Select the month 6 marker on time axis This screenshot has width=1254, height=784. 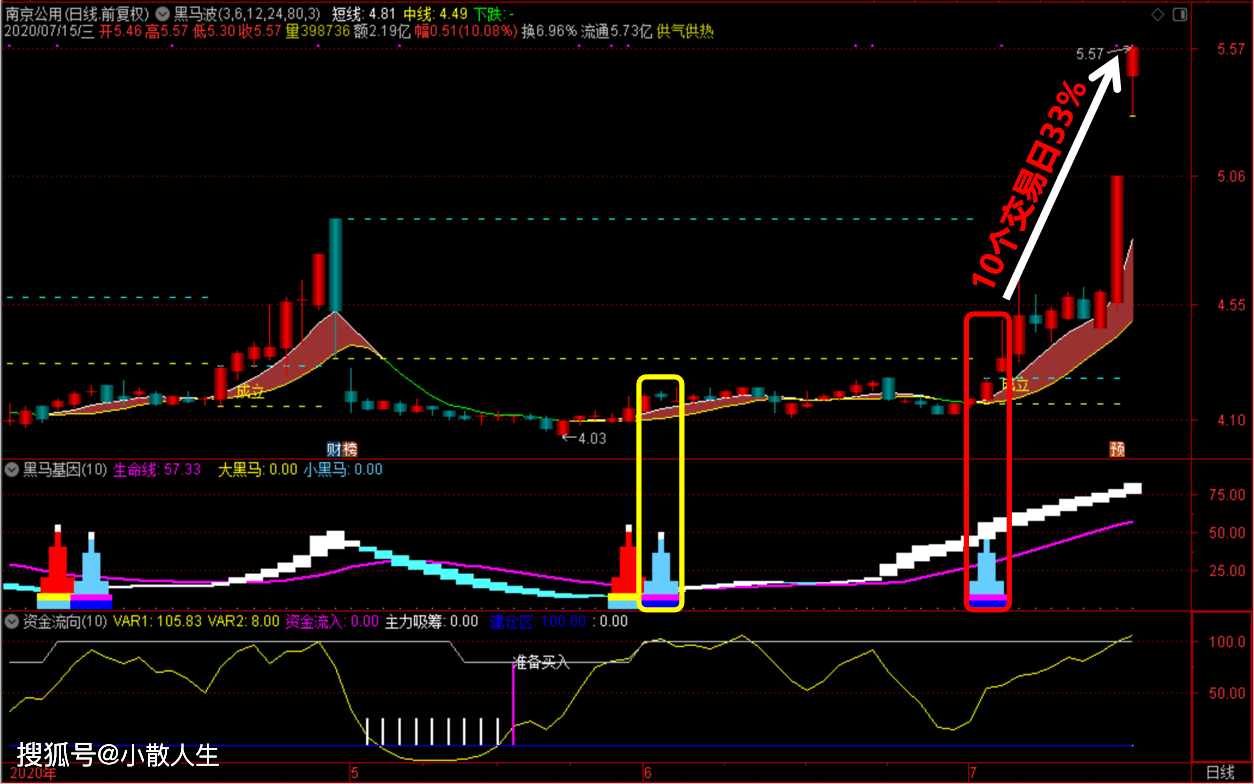click(x=647, y=772)
